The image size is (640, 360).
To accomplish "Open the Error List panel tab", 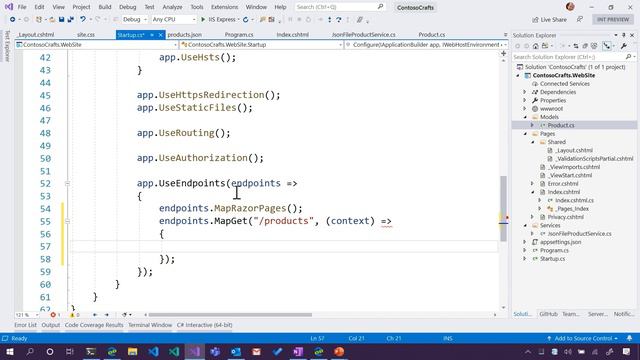I will (x=25, y=325).
